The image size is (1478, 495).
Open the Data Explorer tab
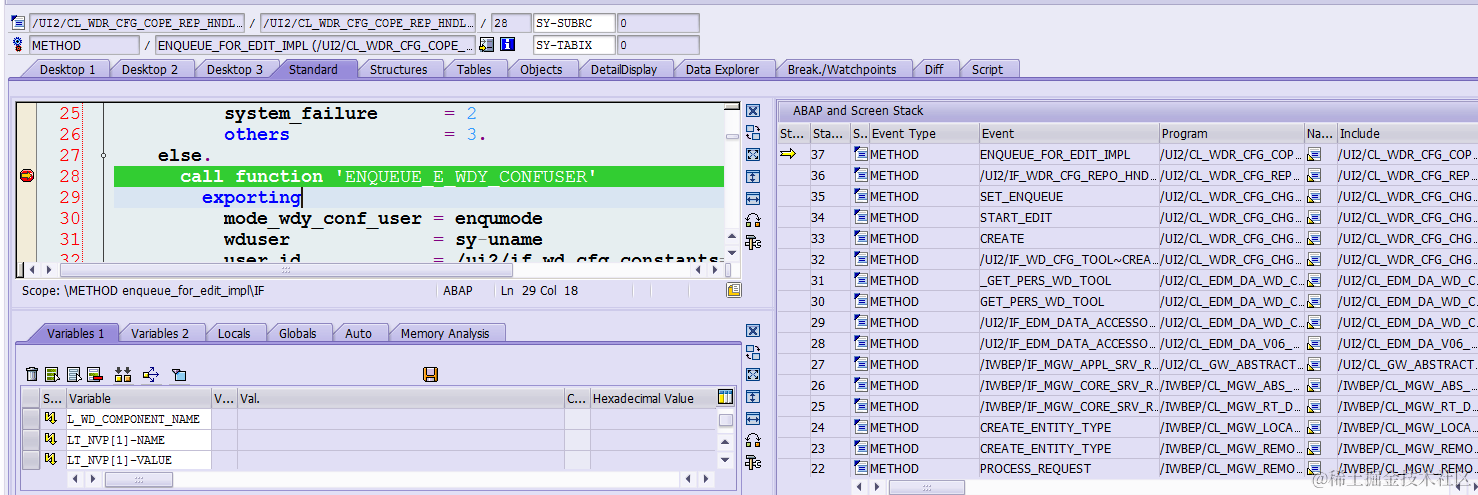pos(722,69)
